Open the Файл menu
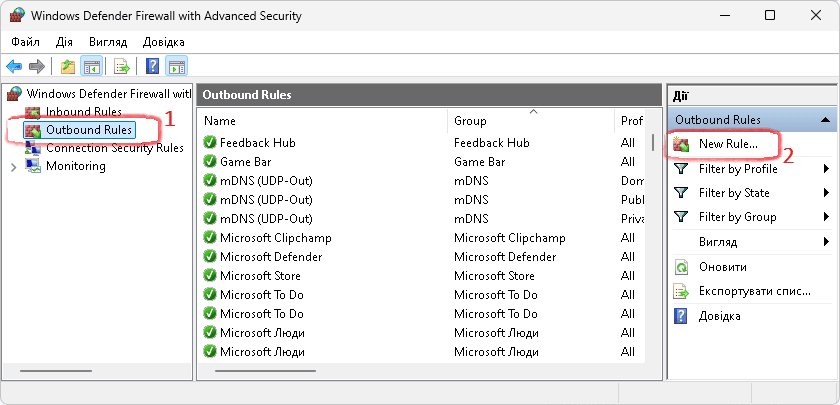This screenshot has height=405, width=840. [25, 42]
